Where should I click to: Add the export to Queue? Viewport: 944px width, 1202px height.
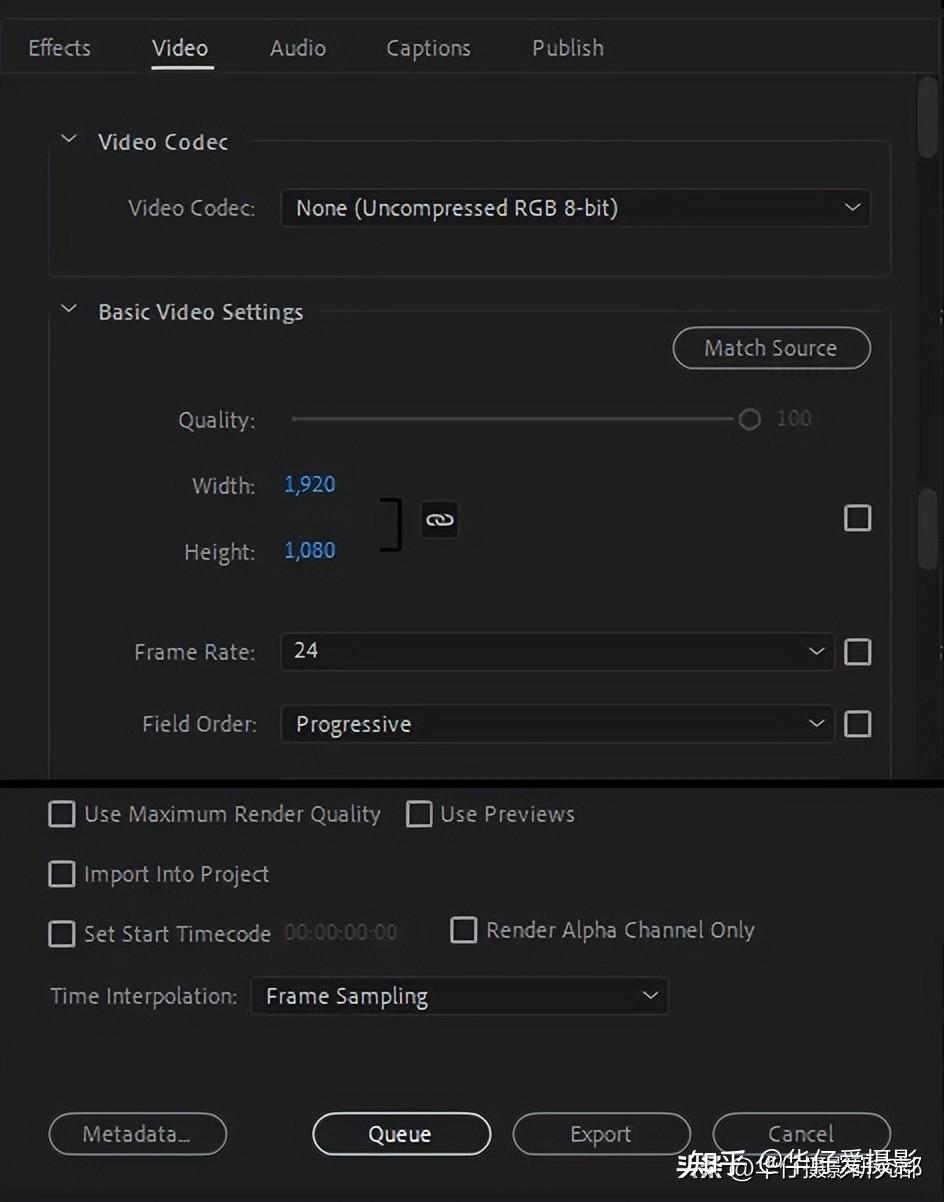click(401, 1134)
